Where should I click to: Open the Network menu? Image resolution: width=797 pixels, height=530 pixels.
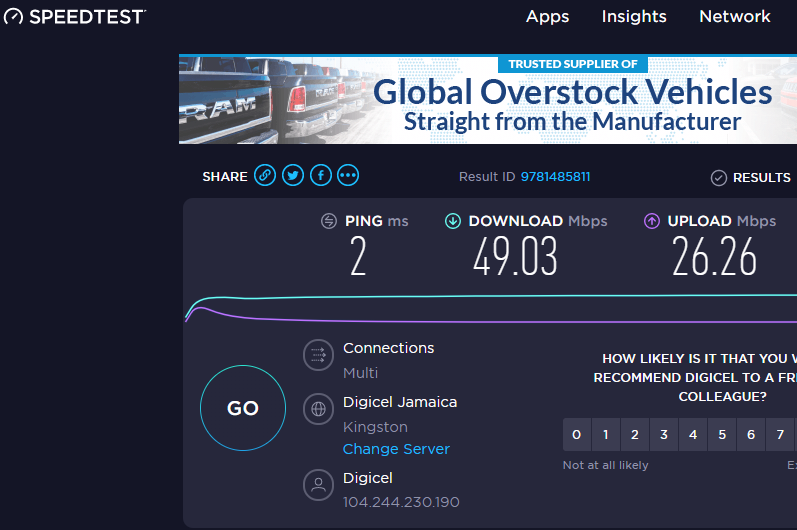[x=734, y=17]
